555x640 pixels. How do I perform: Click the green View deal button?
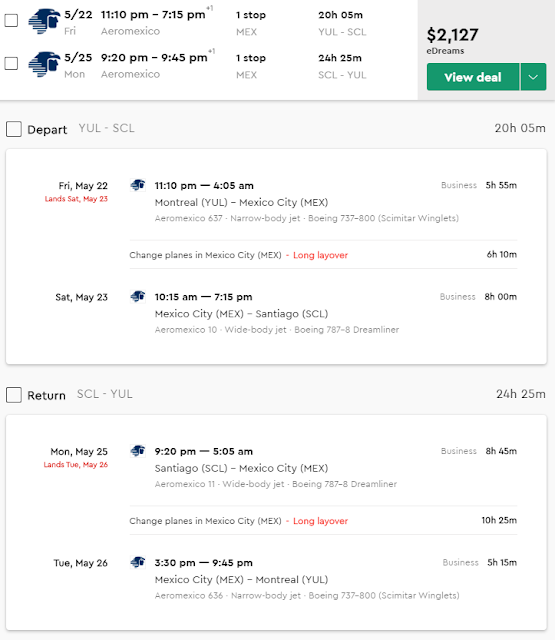point(473,77)
